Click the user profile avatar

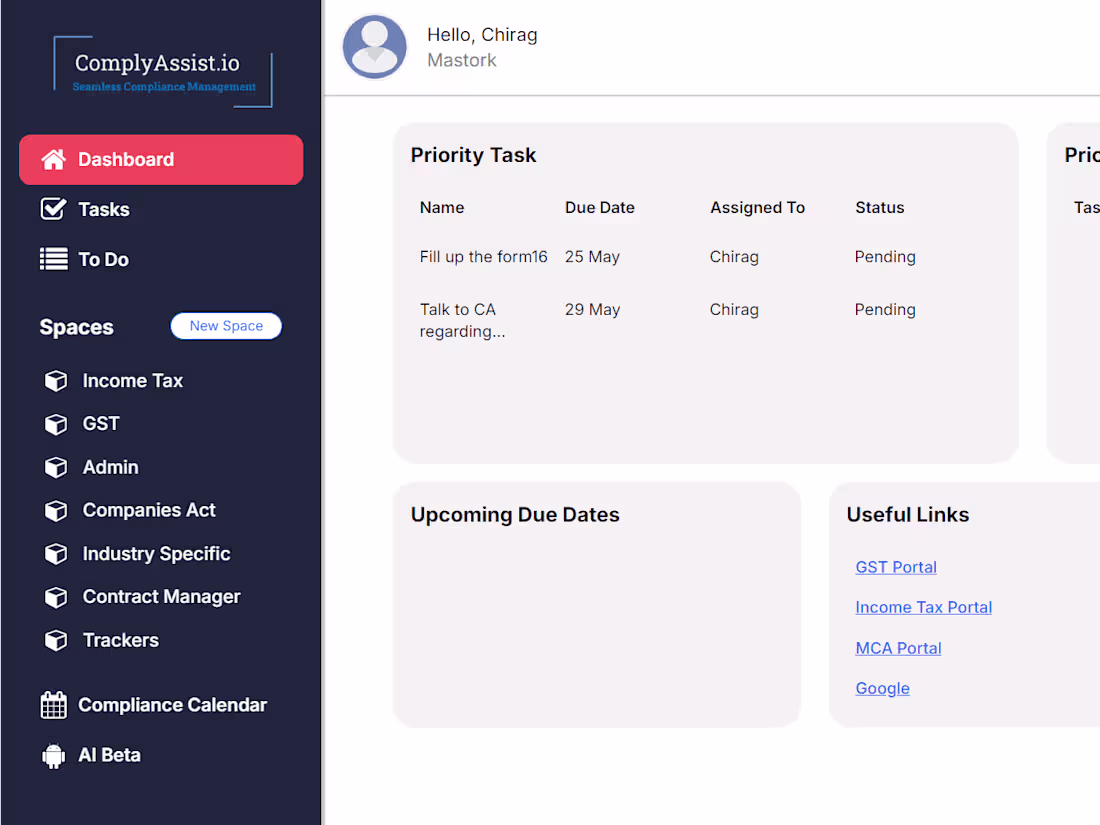375,47
